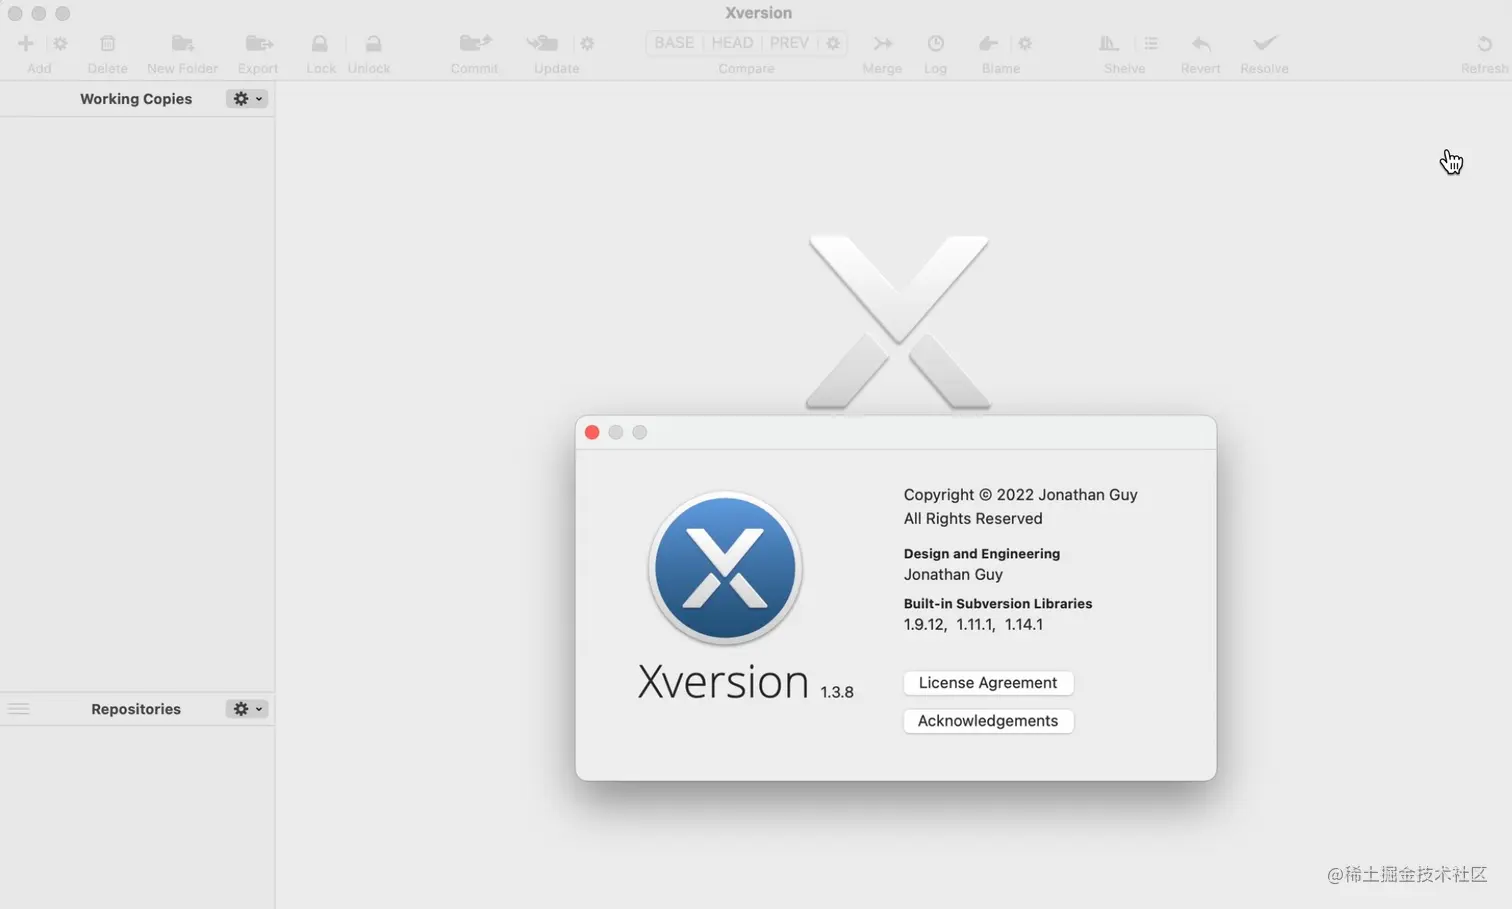The height and width of the screenshot is (909, 1512).
Task: Click the Commit toolbar icon
Action: tap(475, 43)
